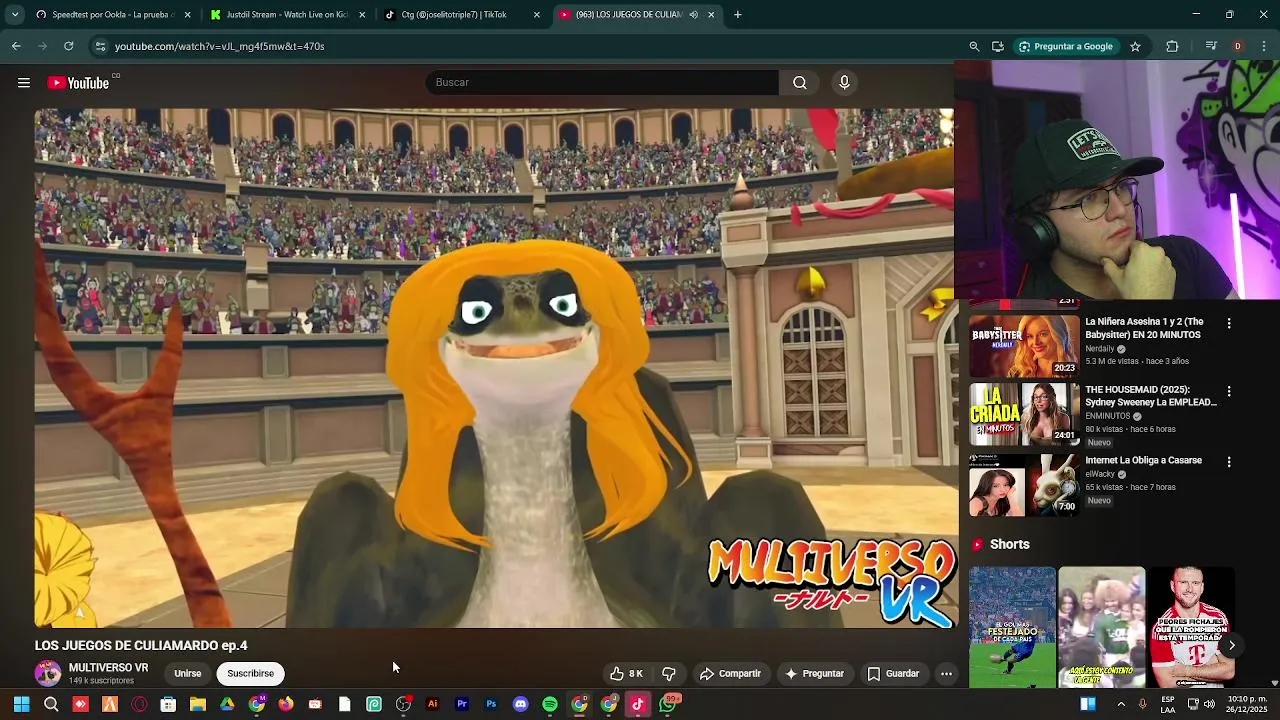The image size is (1280, 720).
Task: Switch the ESP LAA keyboard language
Action: (x=1168, y=704)
